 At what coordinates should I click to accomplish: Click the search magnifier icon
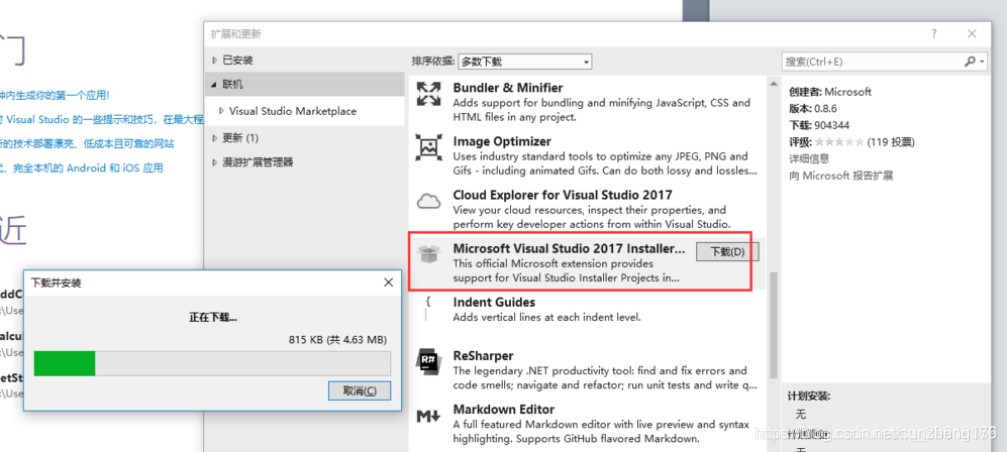tap(970, 61)
